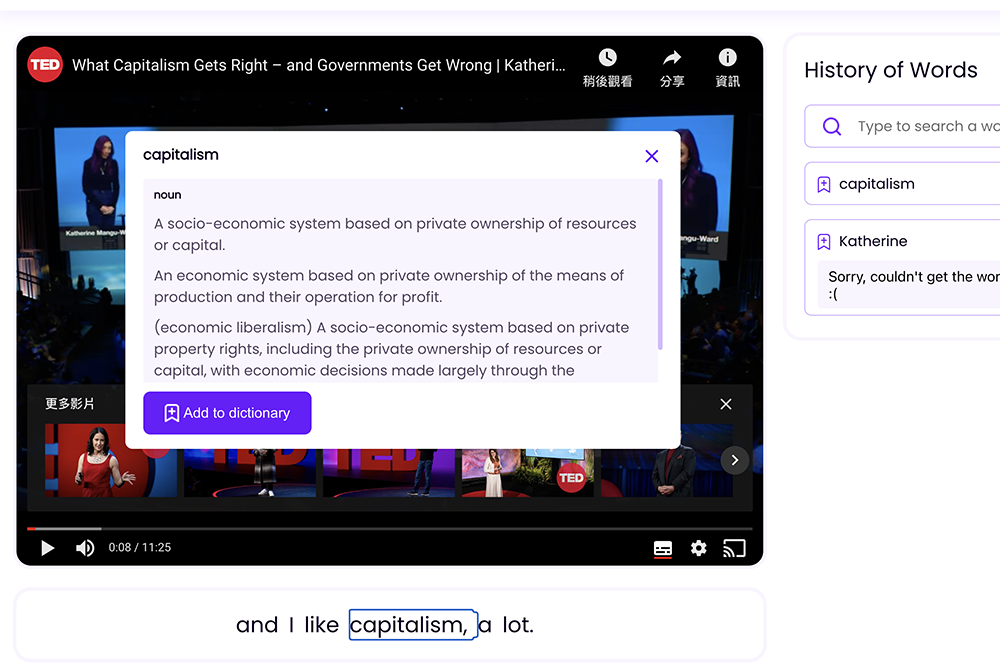Dismiss the more videos overlay
The image size is (1000, 667).
tap(726, 404)
